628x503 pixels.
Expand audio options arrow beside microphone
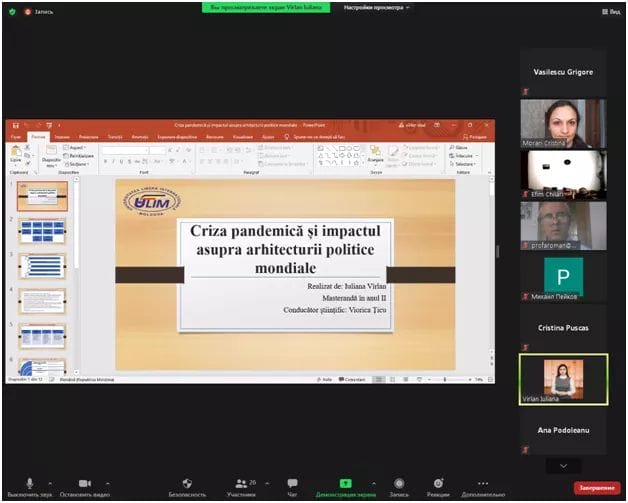click(51, 482)
